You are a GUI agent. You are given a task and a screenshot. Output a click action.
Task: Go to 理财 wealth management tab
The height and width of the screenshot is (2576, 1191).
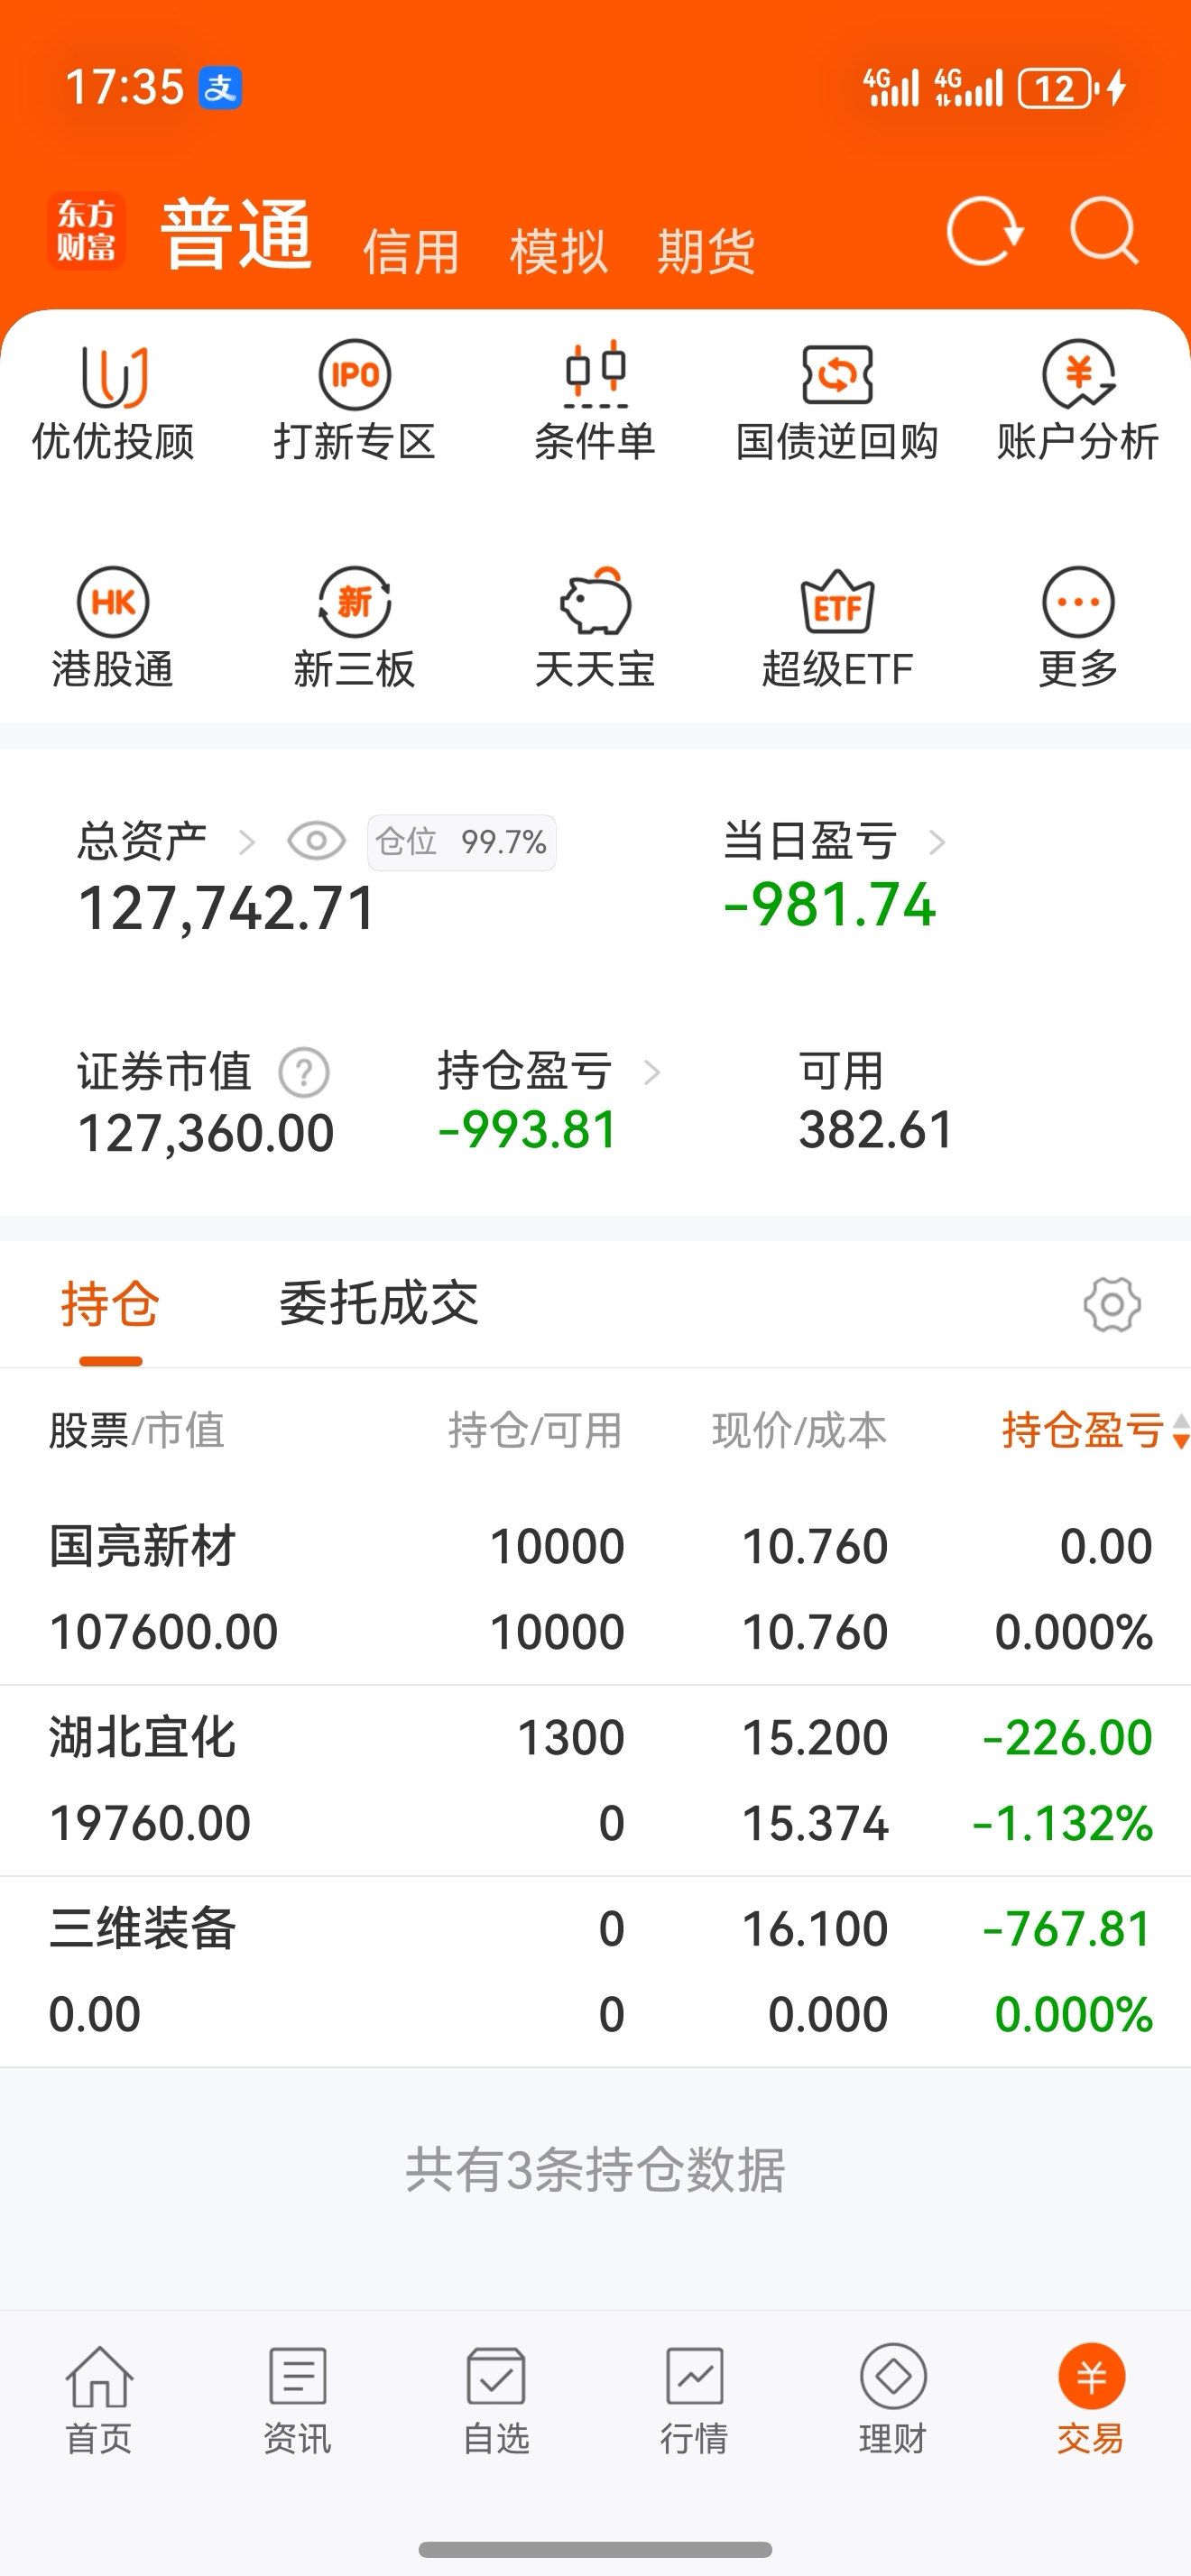[x=893, y=2401]
